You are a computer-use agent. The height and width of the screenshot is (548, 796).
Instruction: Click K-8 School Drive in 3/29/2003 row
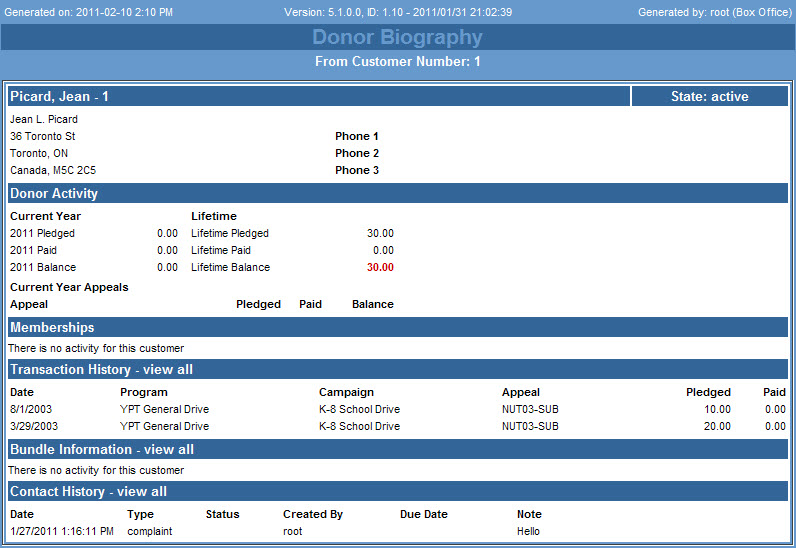(x=359, y=426)
